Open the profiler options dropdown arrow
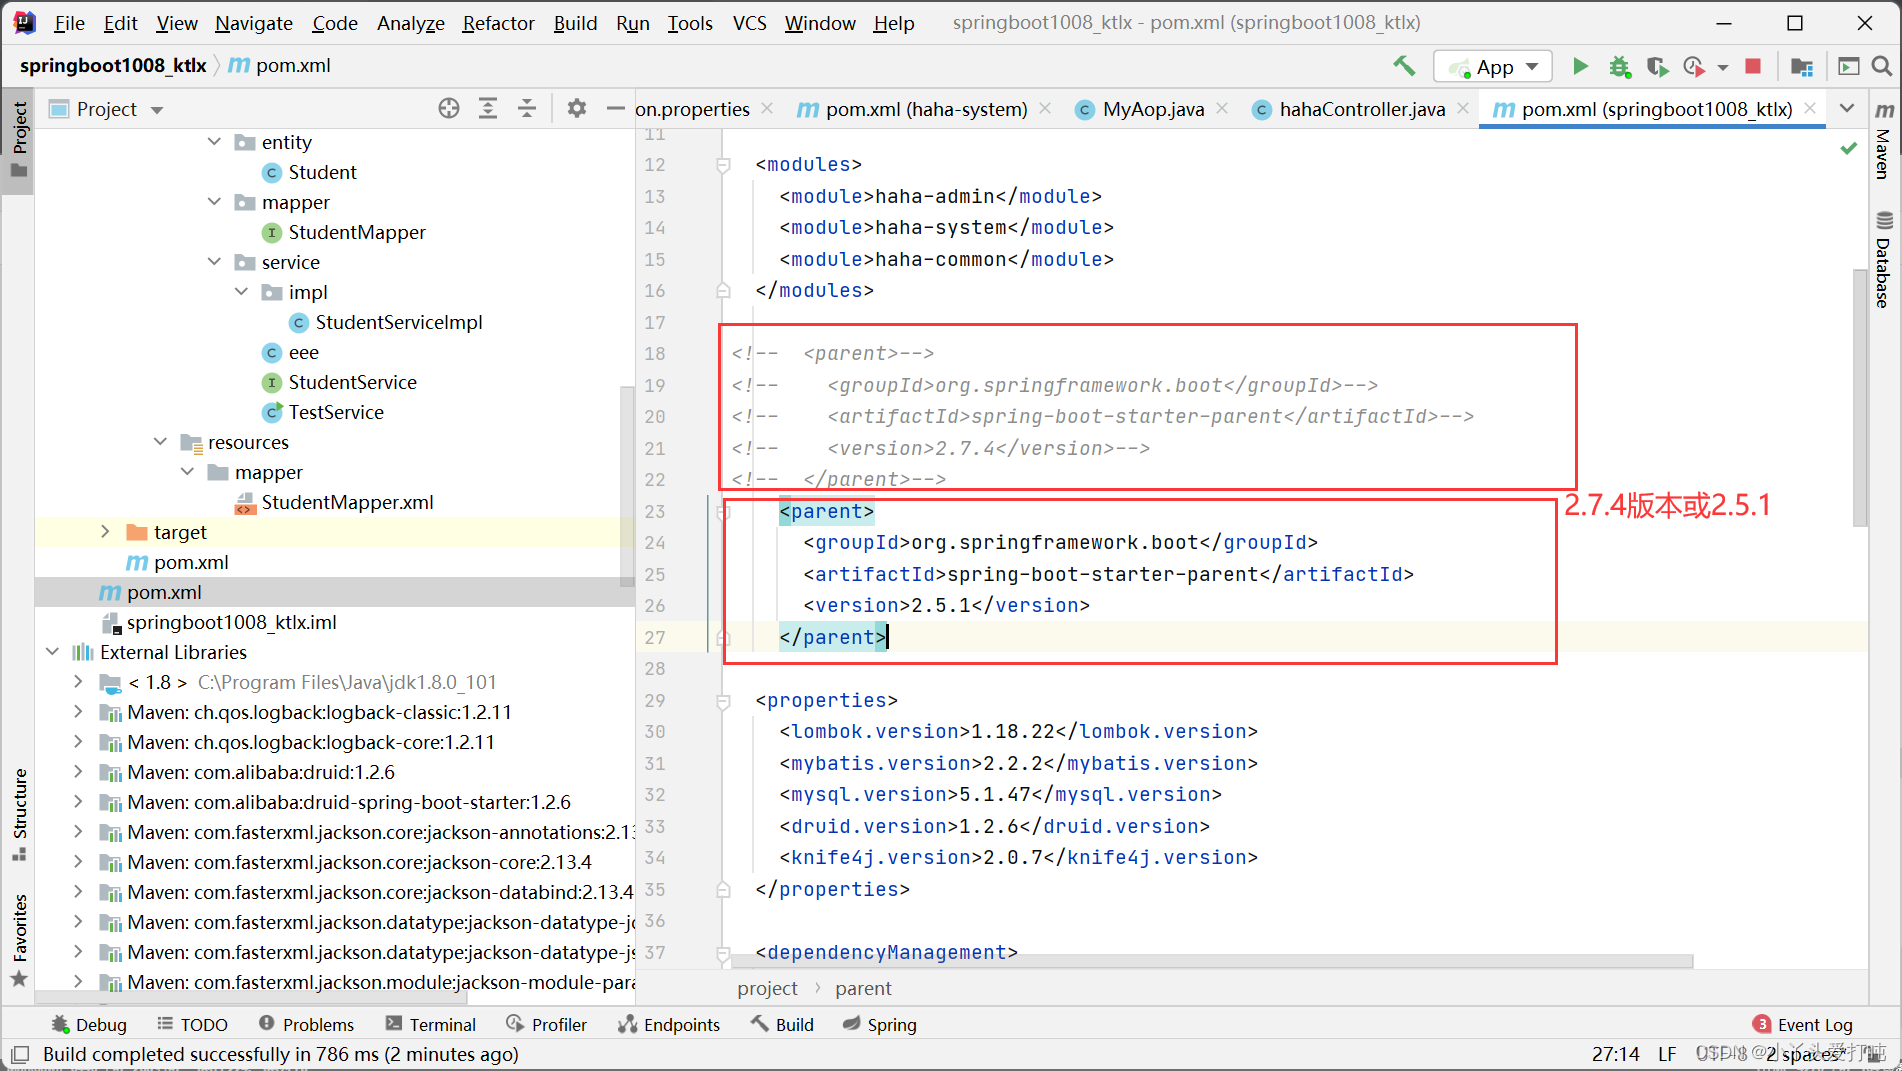 point(1722,67)
